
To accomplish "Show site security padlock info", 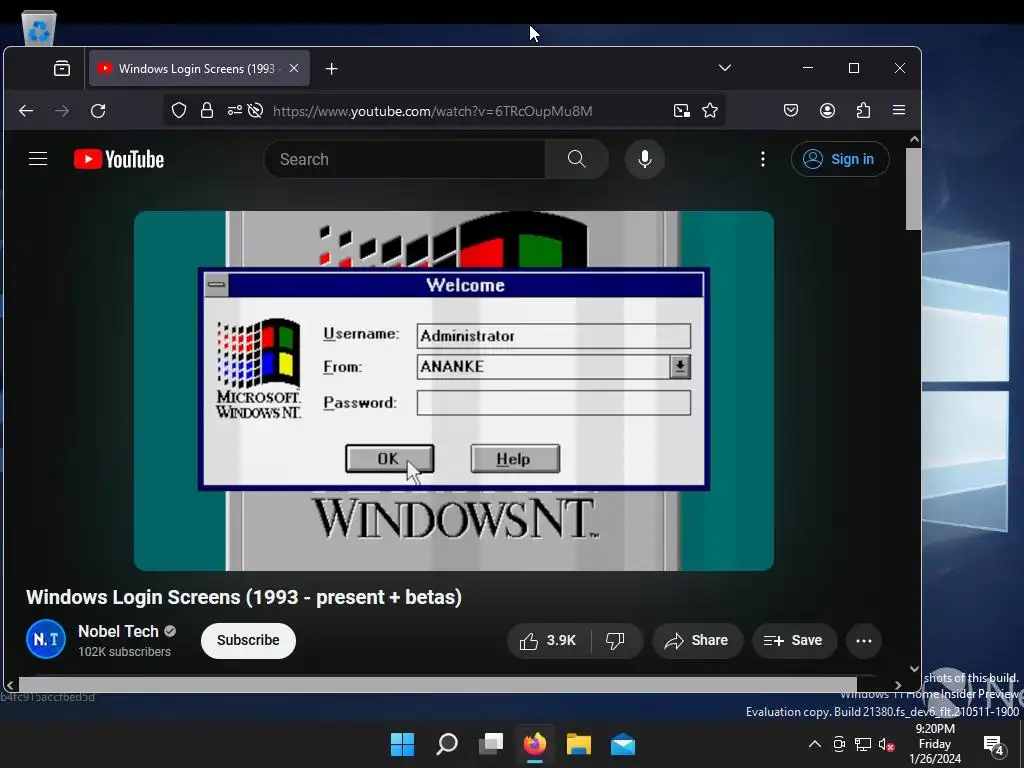I will coord(207,111).
